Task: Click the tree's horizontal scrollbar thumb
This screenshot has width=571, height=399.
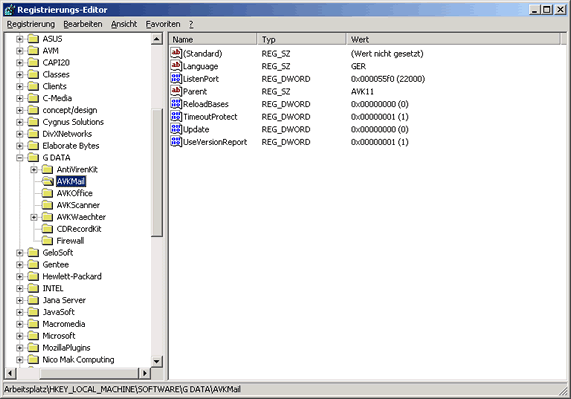Action: (x=89, y=373)
